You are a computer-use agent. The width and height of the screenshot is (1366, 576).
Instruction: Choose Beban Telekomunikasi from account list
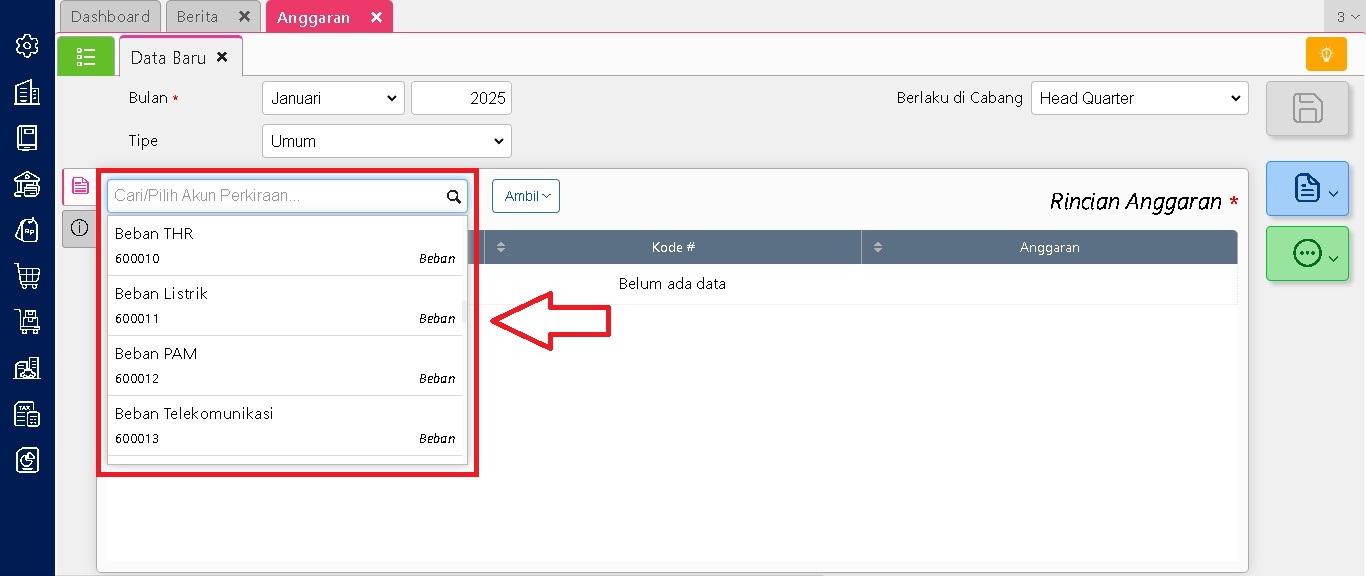(285, 425)
